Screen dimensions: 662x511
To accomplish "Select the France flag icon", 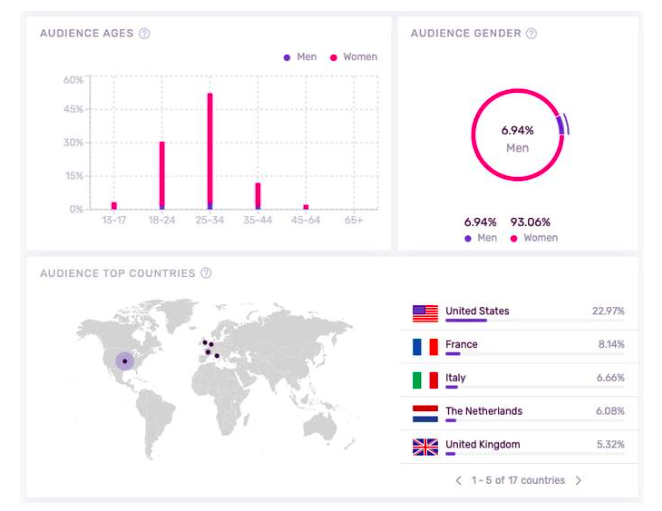I will [425, 347].
